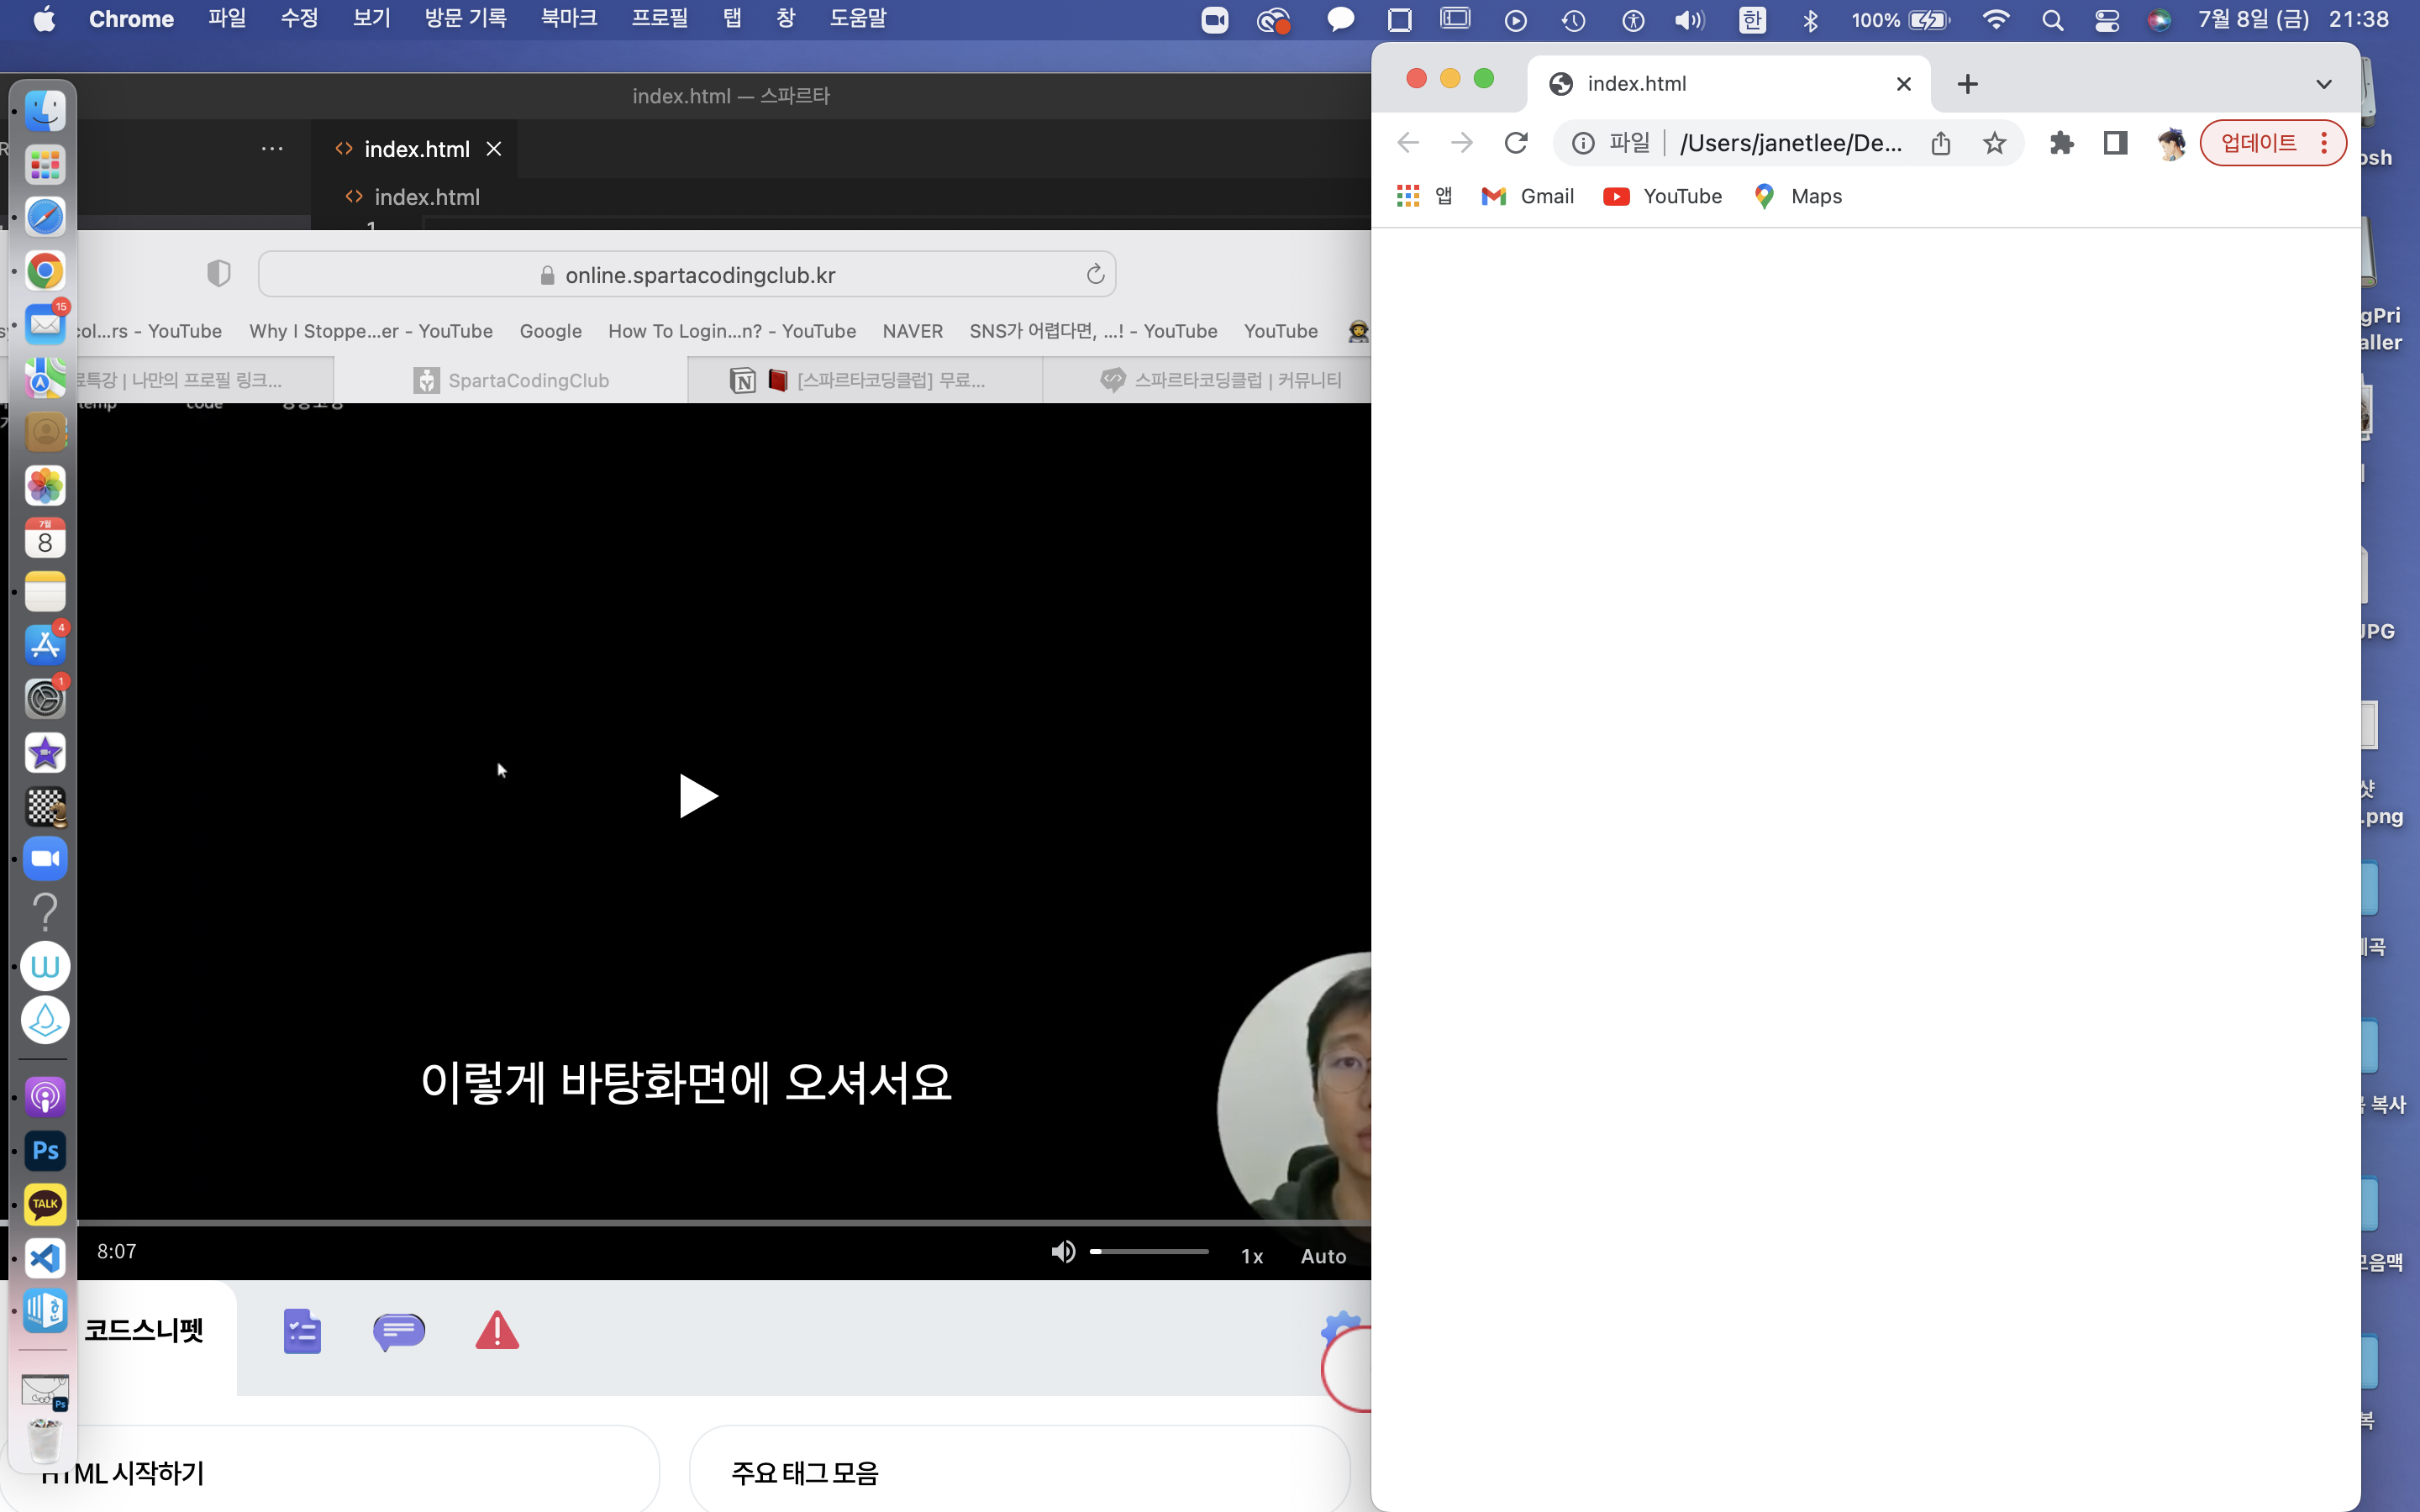Mute the video speaker icon
Screen dimensions: 2420x1512
coord(1063,1252)
